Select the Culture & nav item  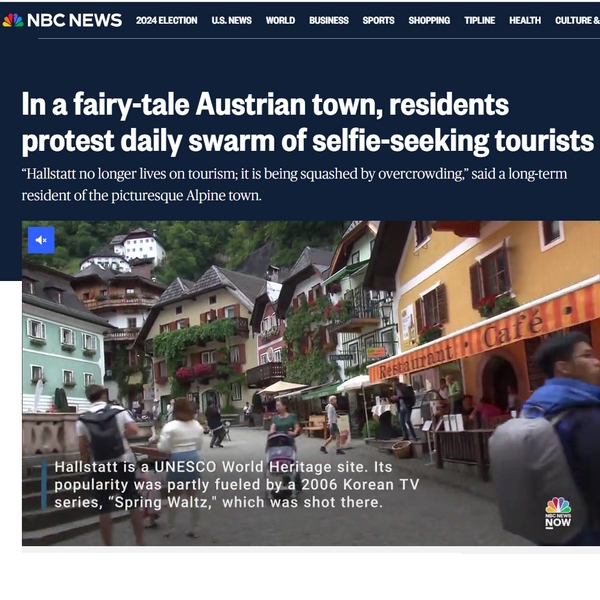tap(577, 20)
